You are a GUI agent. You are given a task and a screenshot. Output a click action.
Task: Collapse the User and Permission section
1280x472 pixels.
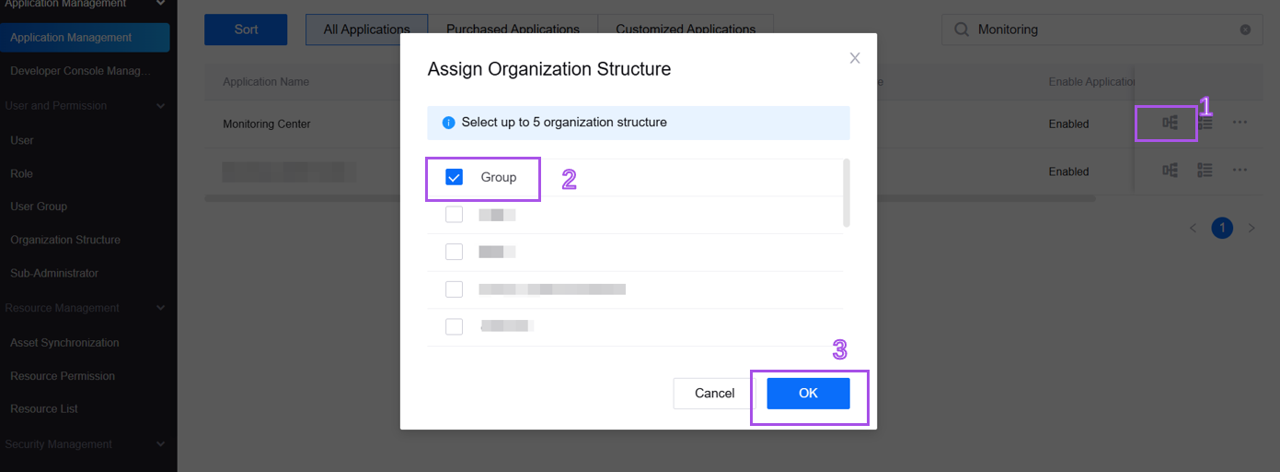coord(161,105)
